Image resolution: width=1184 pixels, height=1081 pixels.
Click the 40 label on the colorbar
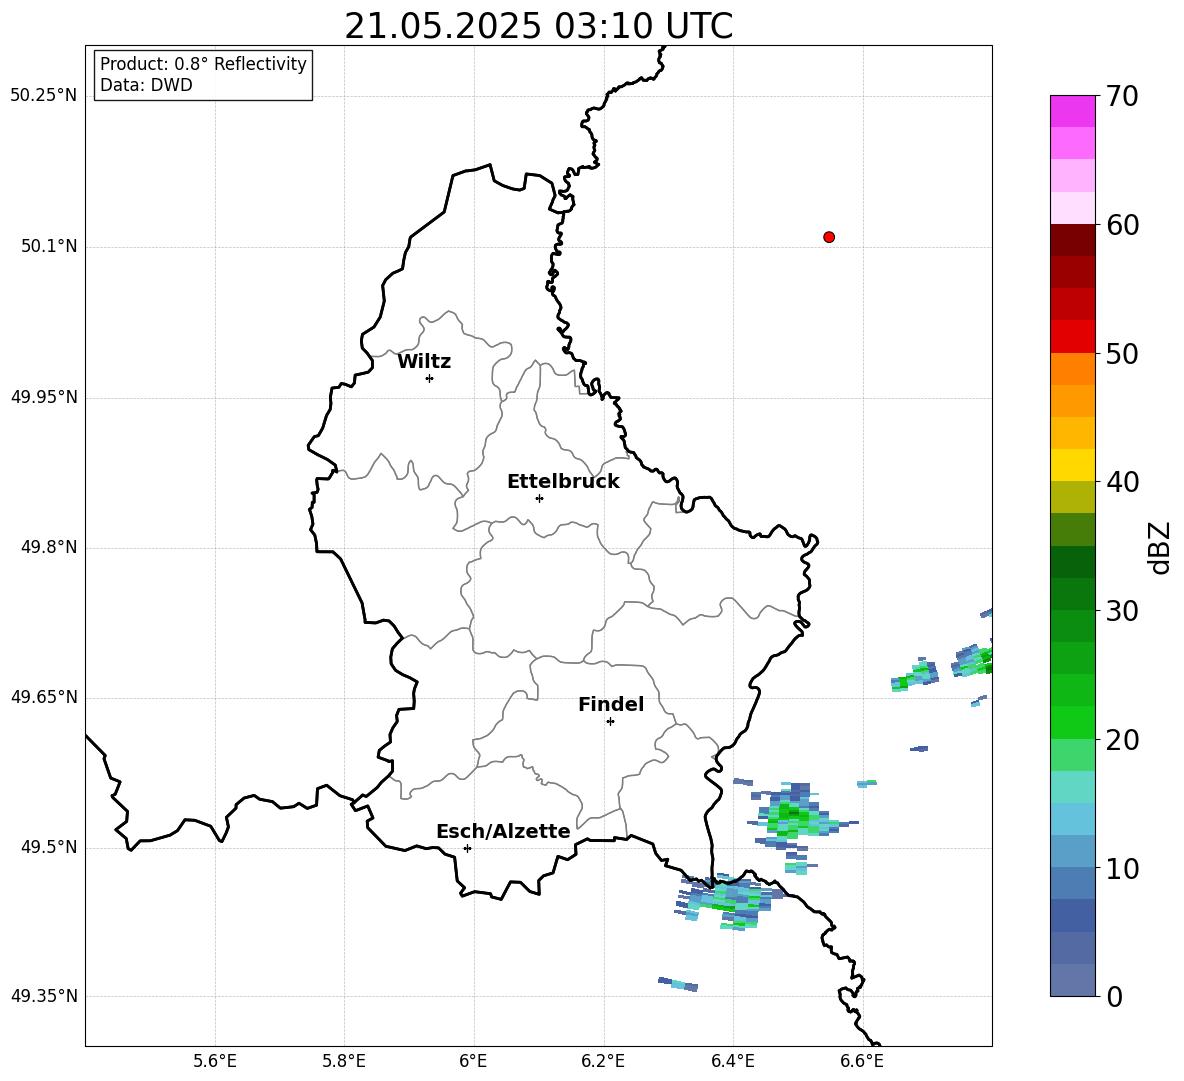pos(1122,482)
